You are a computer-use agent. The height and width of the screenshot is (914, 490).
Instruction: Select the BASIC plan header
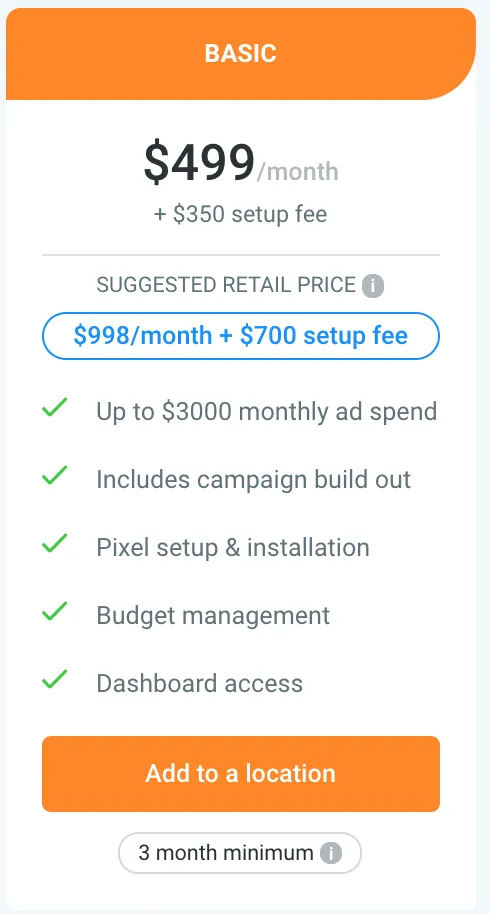(x=241, y=54)
